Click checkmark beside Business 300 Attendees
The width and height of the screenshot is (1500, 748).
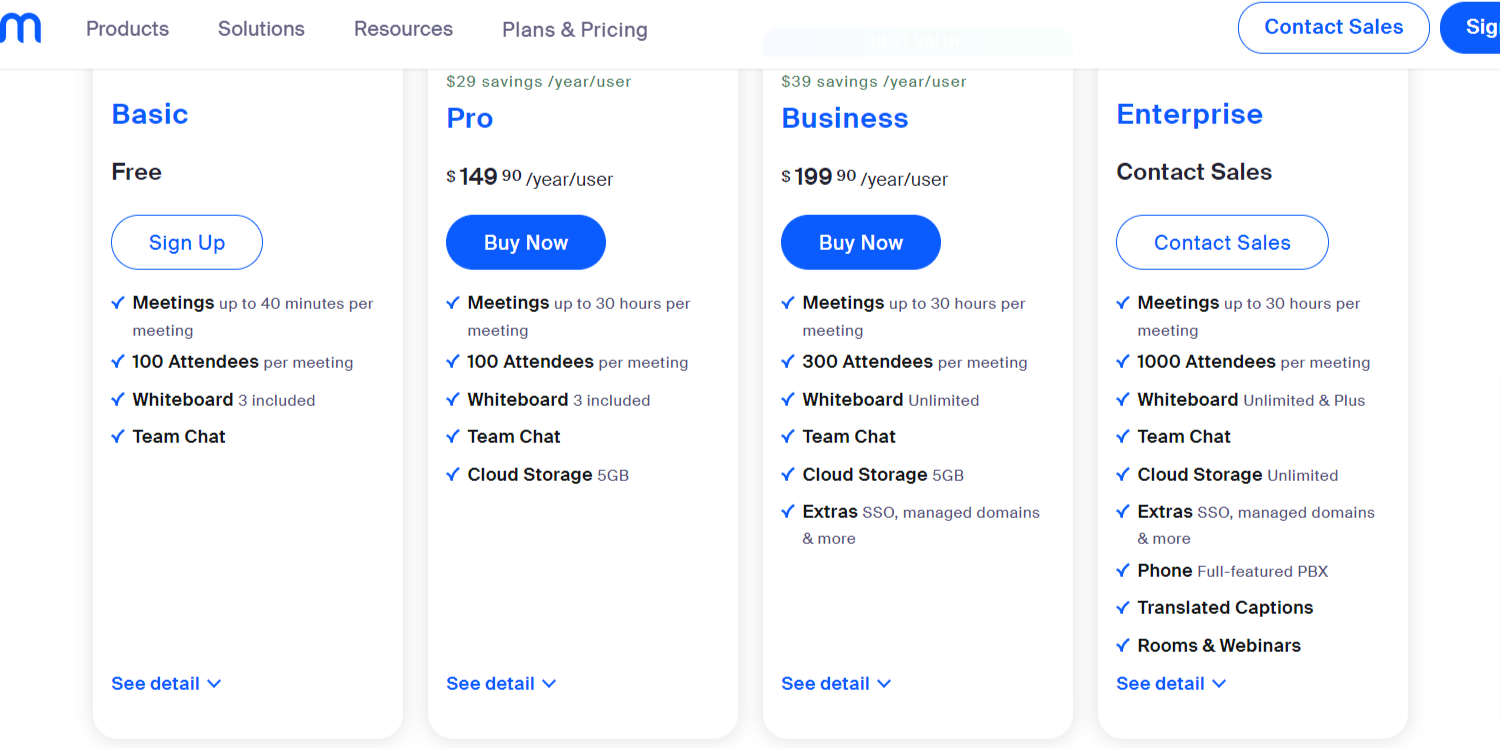point(788,362)
